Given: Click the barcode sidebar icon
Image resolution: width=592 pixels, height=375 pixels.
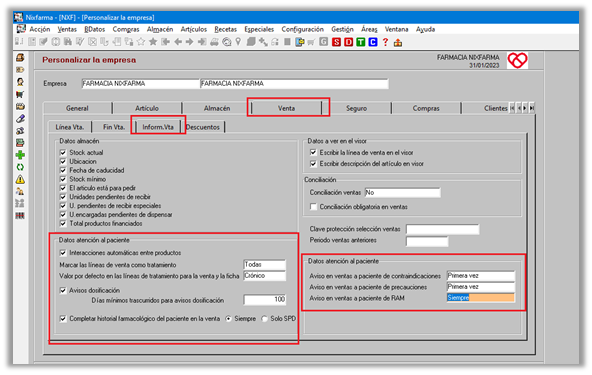Looking at the screenshot, I should (x=20, y=216).
